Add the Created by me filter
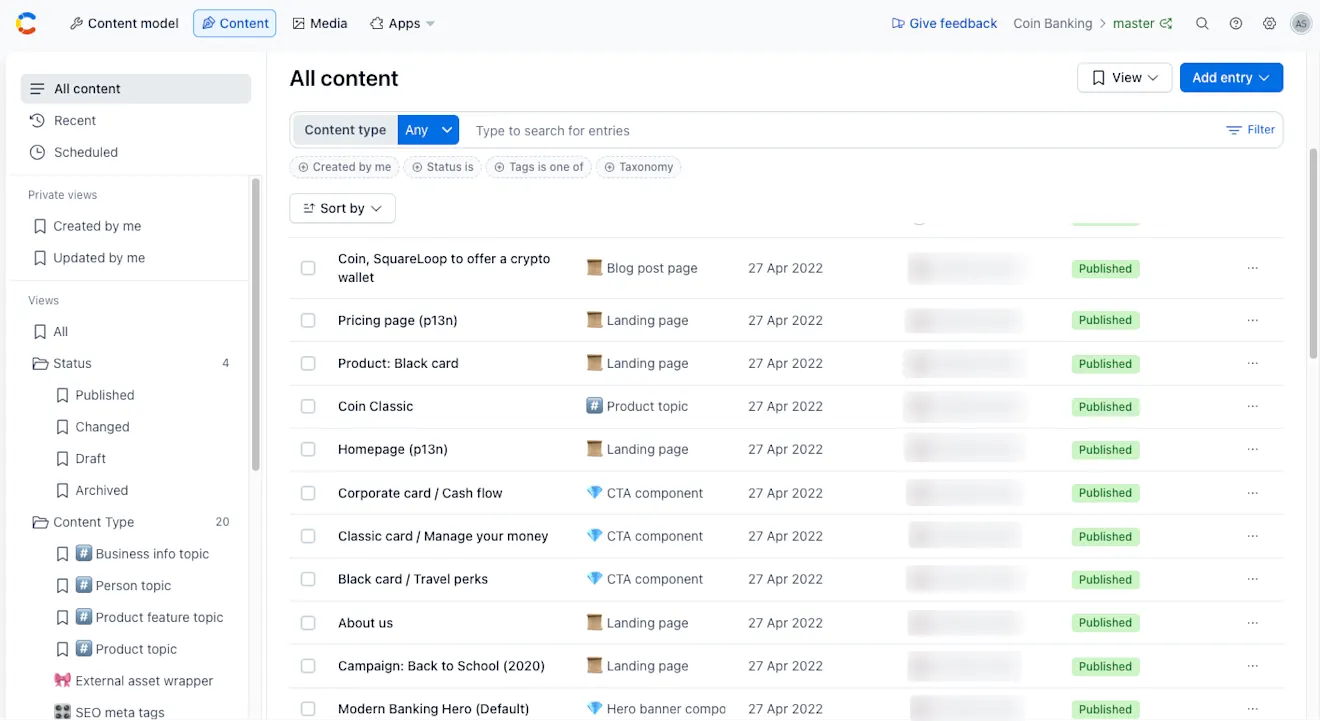The width and height of the screenshot is (1320, 721). [x=344, y=167]
